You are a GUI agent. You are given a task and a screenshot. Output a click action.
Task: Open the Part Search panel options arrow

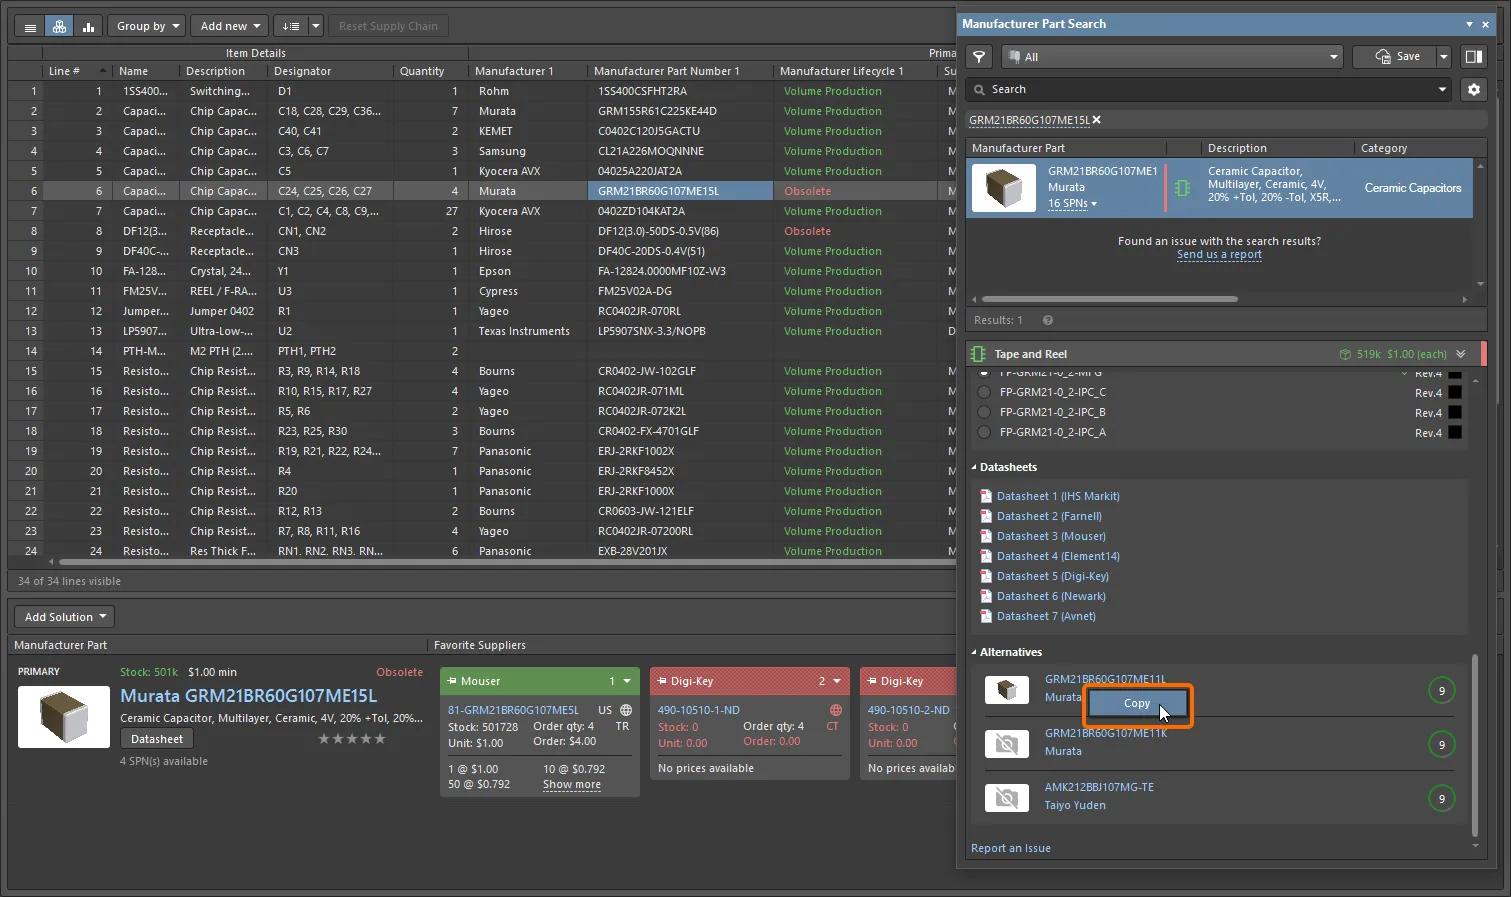(x=1469, y=24)
